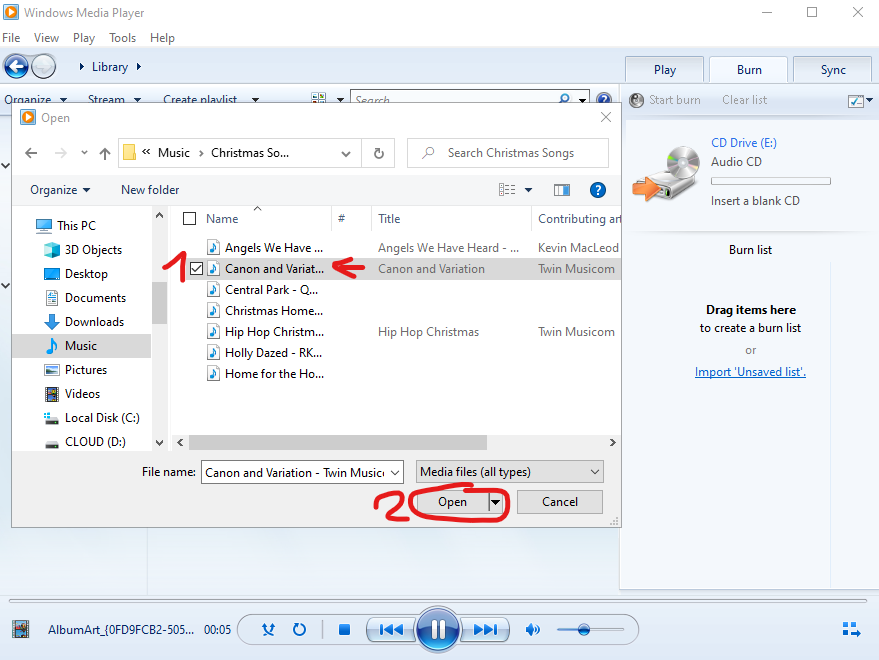
Task: Refresh the Christmas Songs folder view
Action: tap(378, 153)
